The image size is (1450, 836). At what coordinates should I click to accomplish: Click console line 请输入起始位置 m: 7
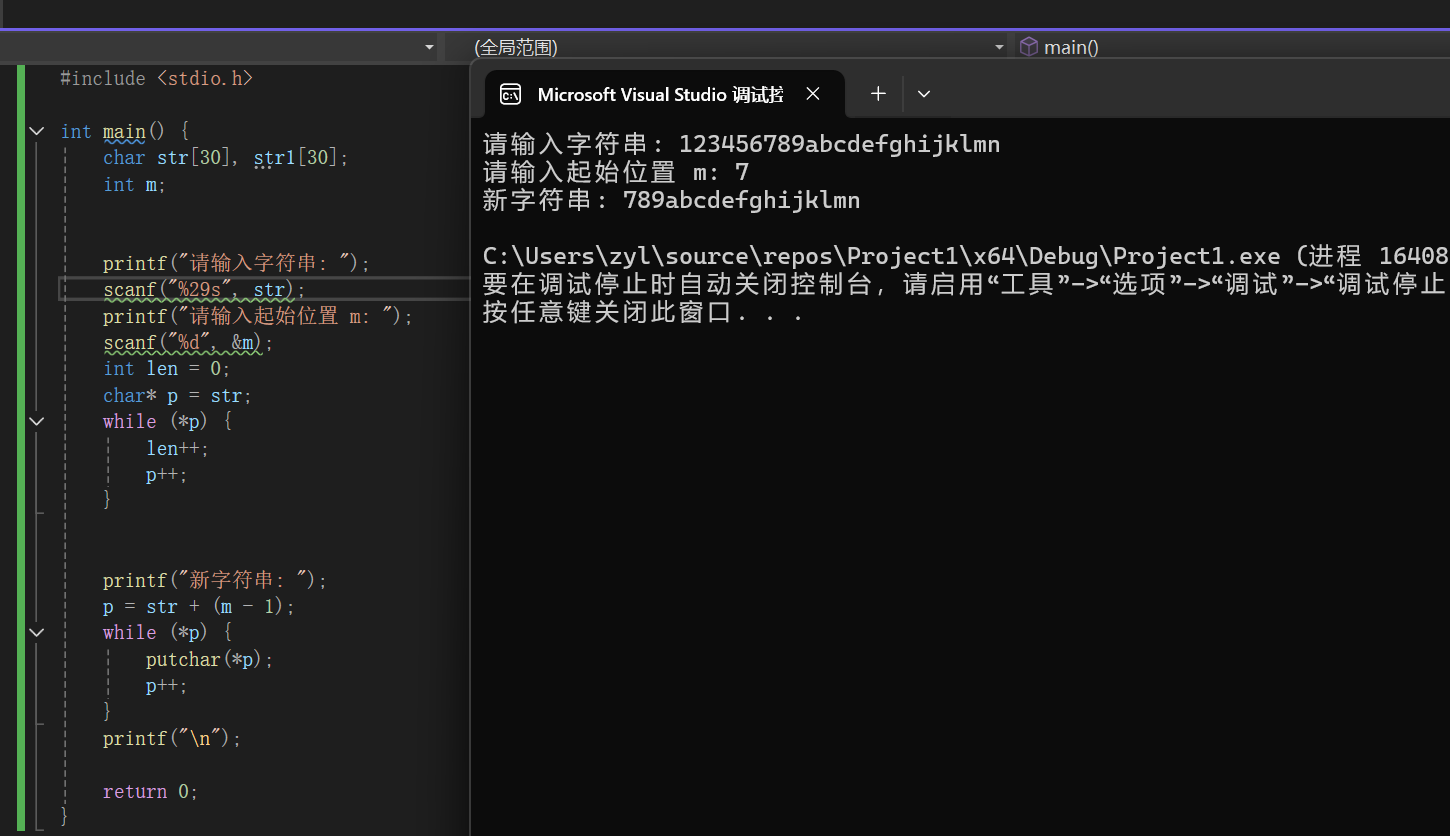pyautogui.click(x=616, y=172)
